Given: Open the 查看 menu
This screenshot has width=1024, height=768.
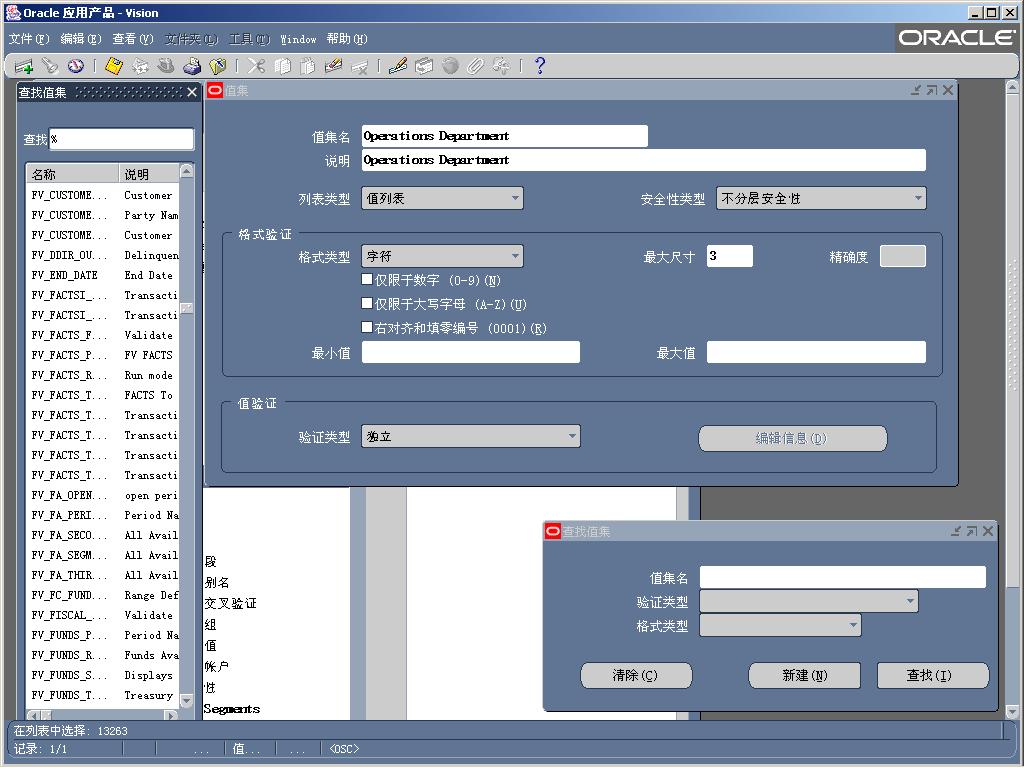Looking at the screenshot, I should [133, 39].
